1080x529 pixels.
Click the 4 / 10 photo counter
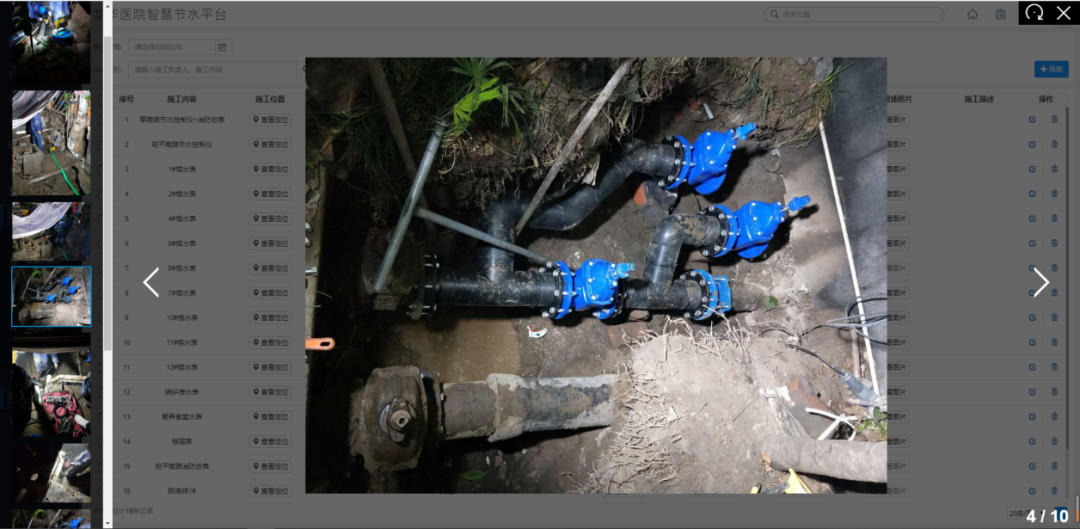click(x=1047, y=516)
